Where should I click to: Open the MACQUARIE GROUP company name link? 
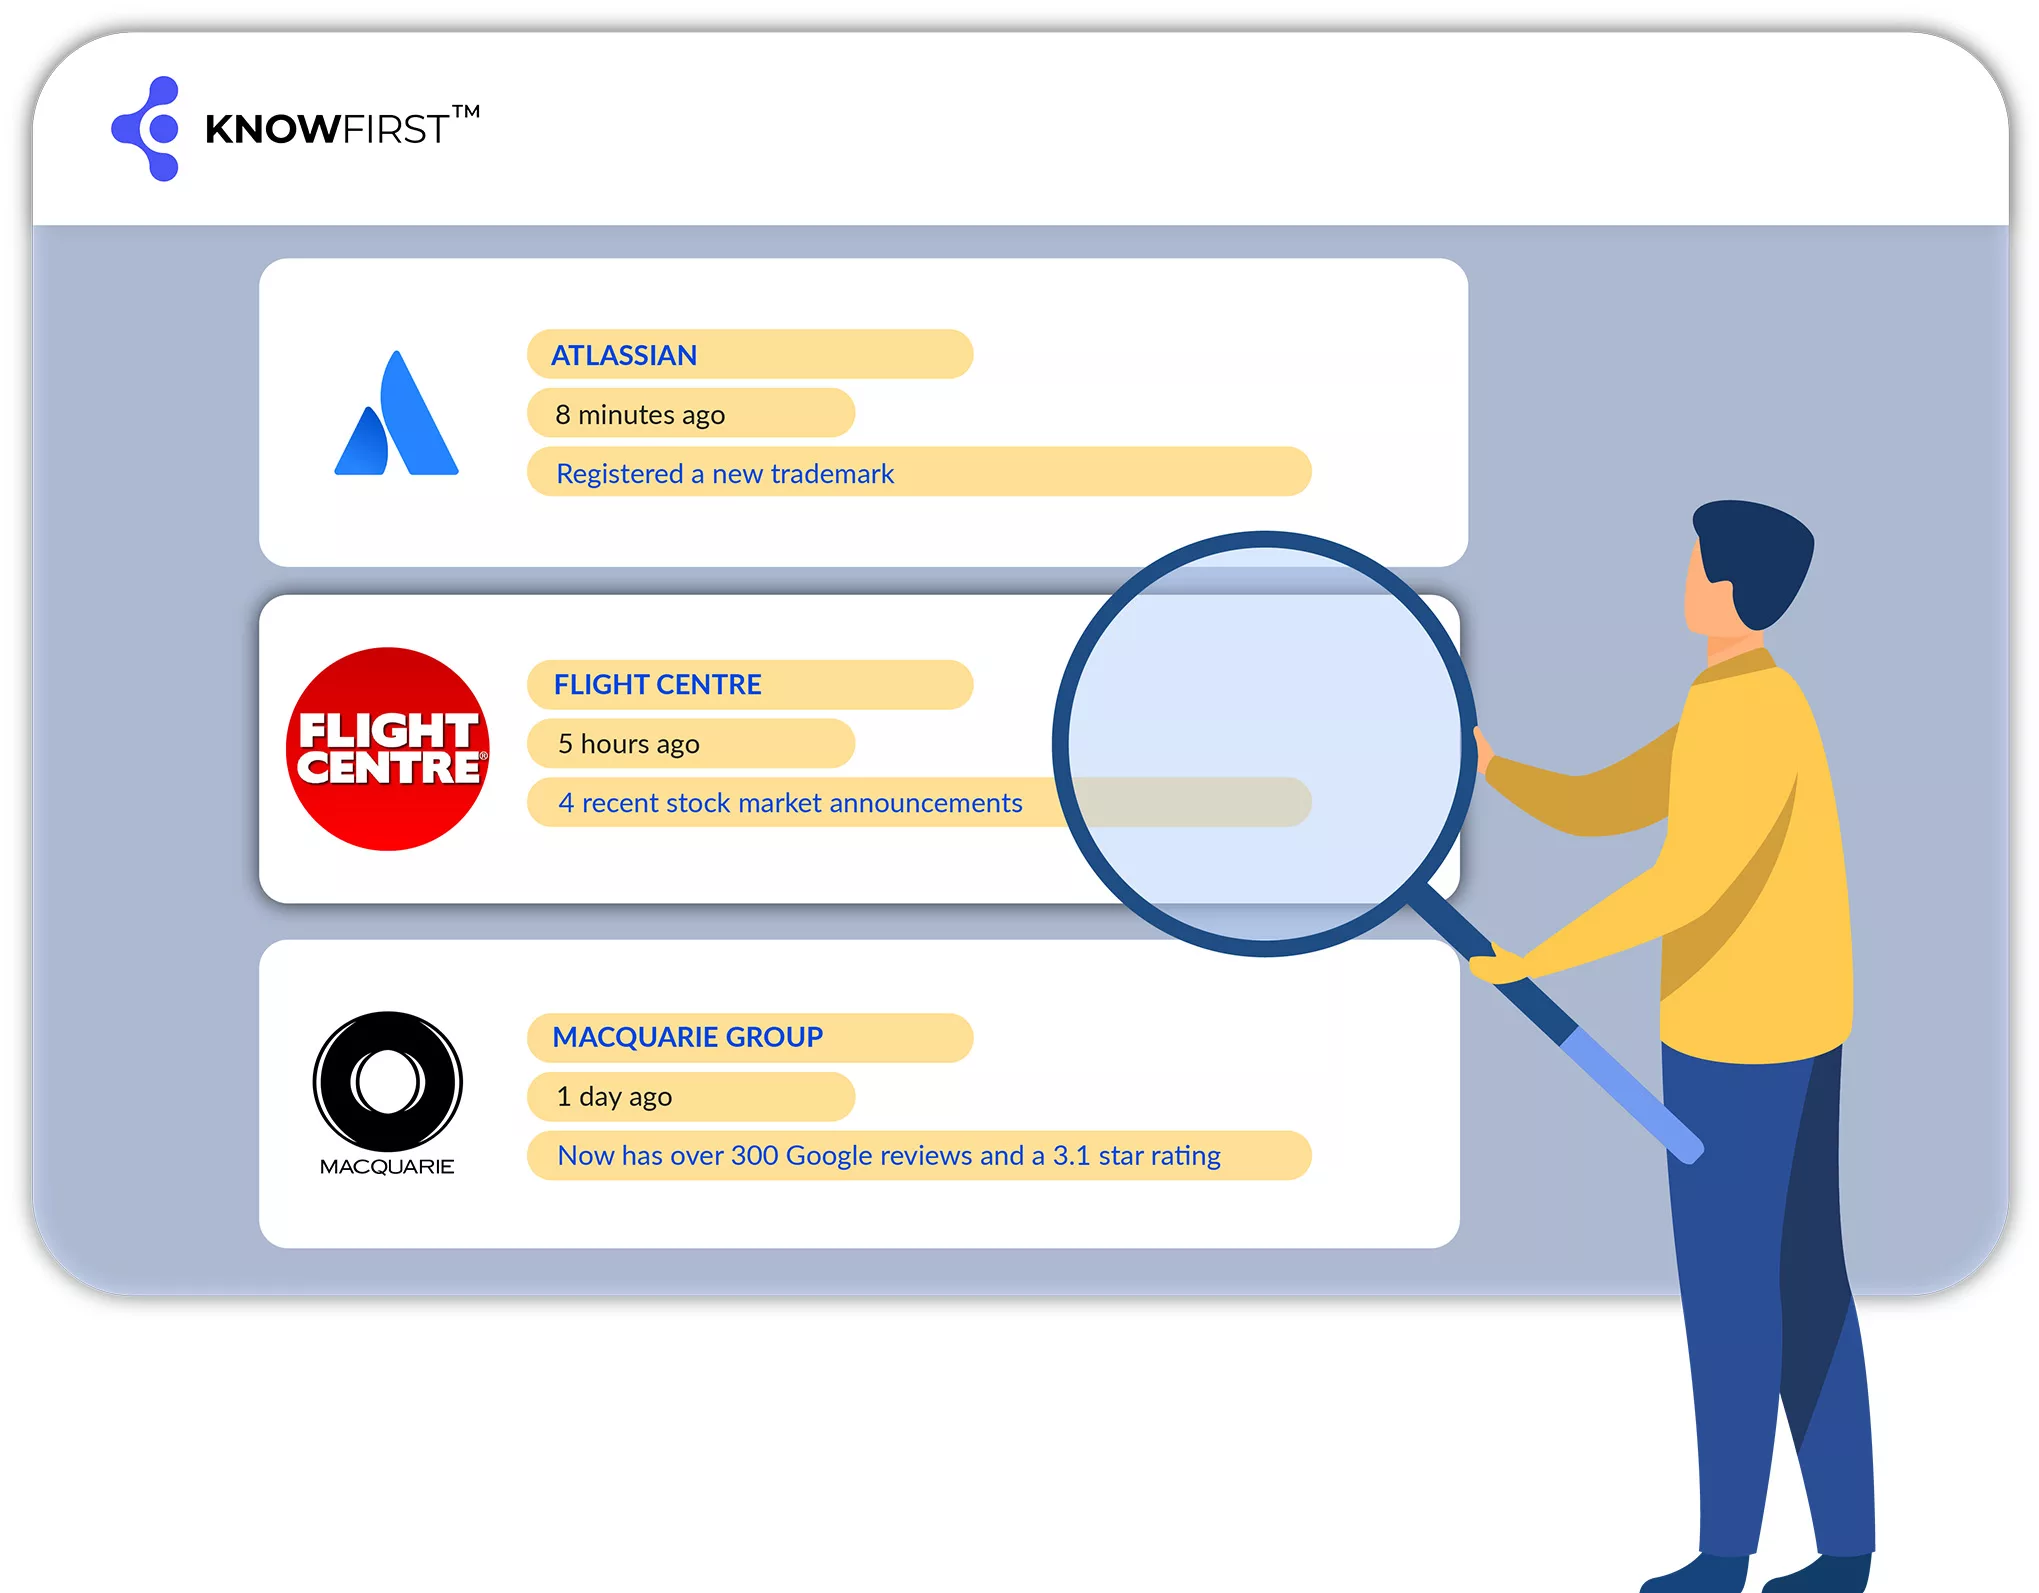[x=687, y=1037]
